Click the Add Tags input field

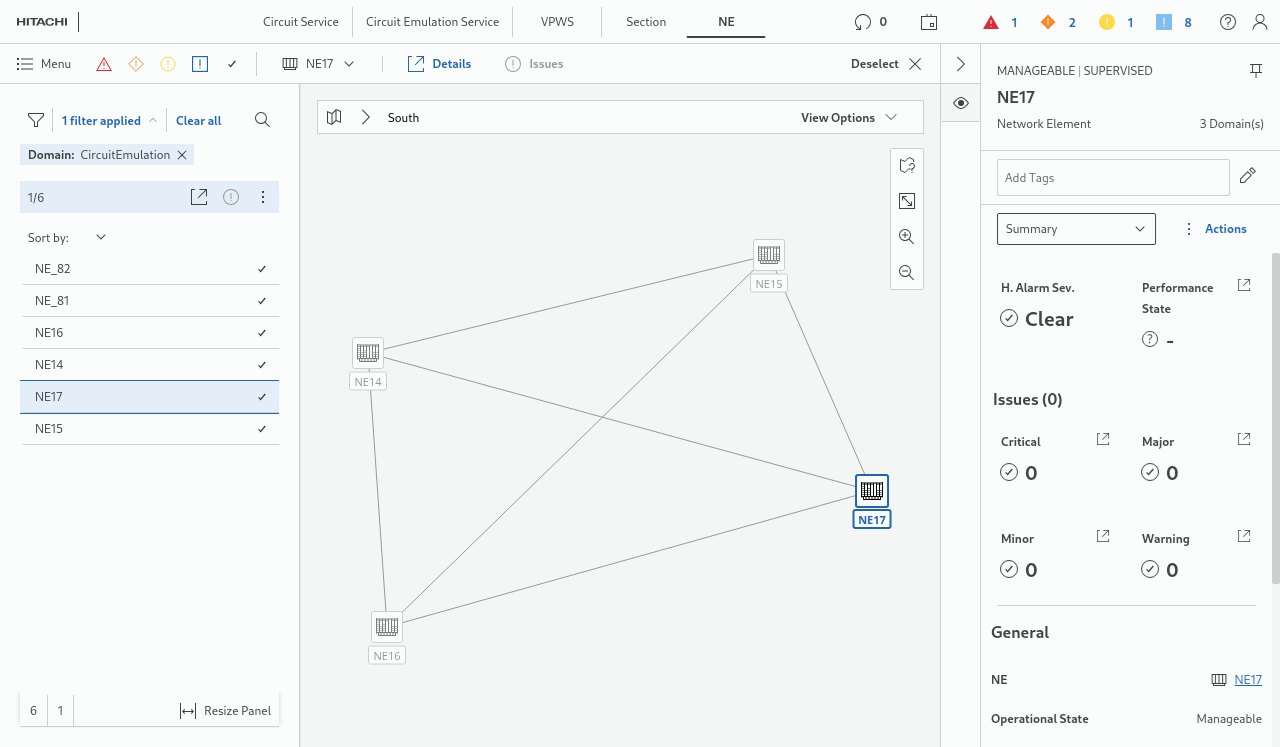tap(1112, 178)
